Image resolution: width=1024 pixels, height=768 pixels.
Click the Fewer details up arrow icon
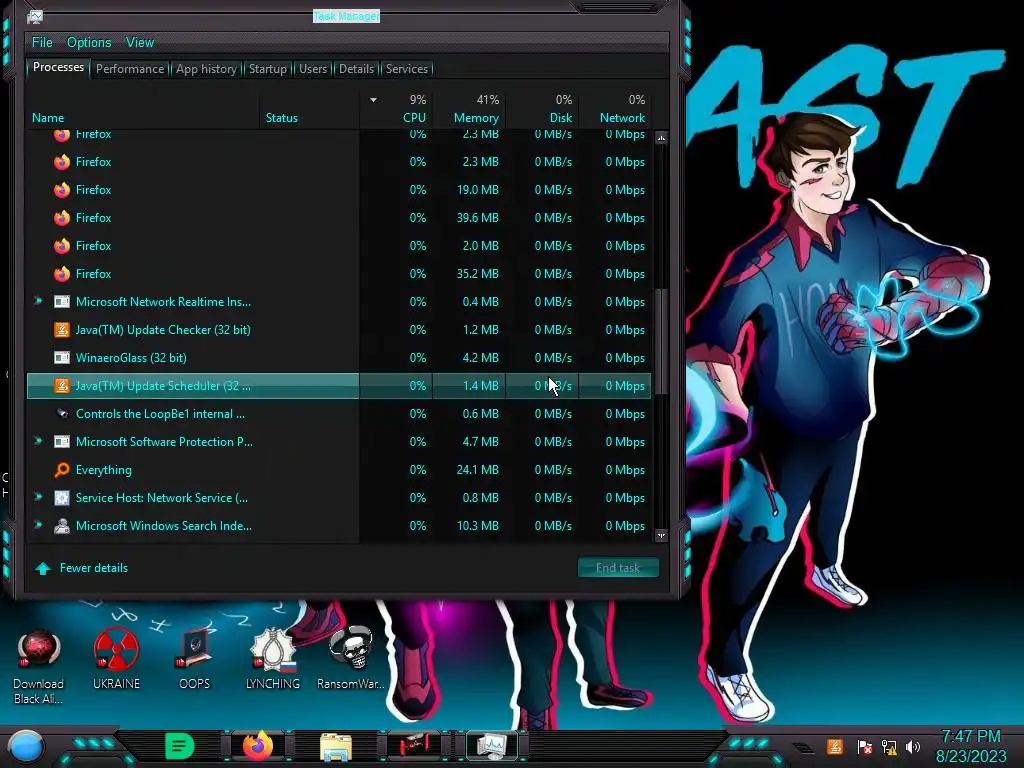click(43, 568)
